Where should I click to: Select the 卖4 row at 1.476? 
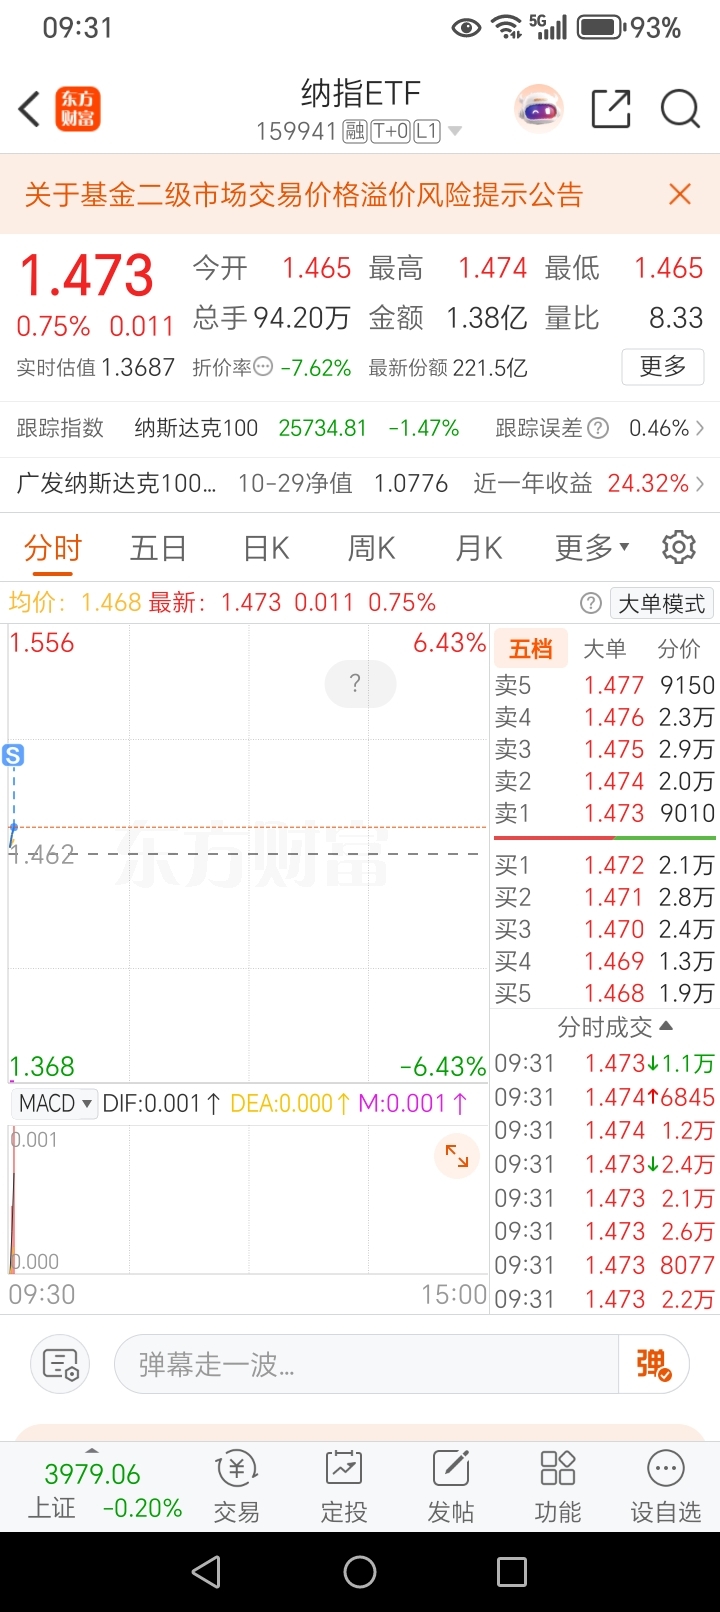tap(605, 717)
